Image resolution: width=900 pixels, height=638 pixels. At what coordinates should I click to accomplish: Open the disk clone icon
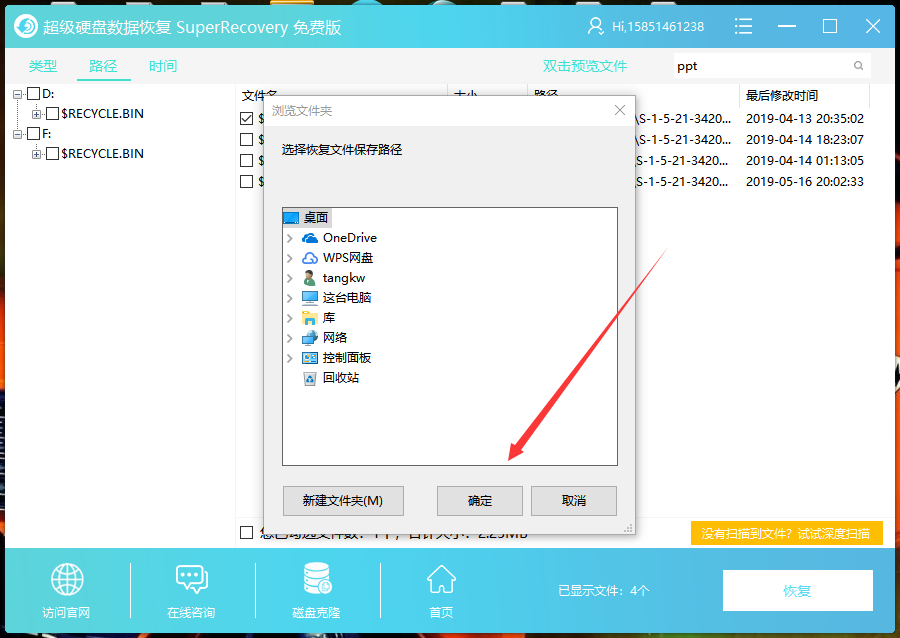tap(317, 578)
